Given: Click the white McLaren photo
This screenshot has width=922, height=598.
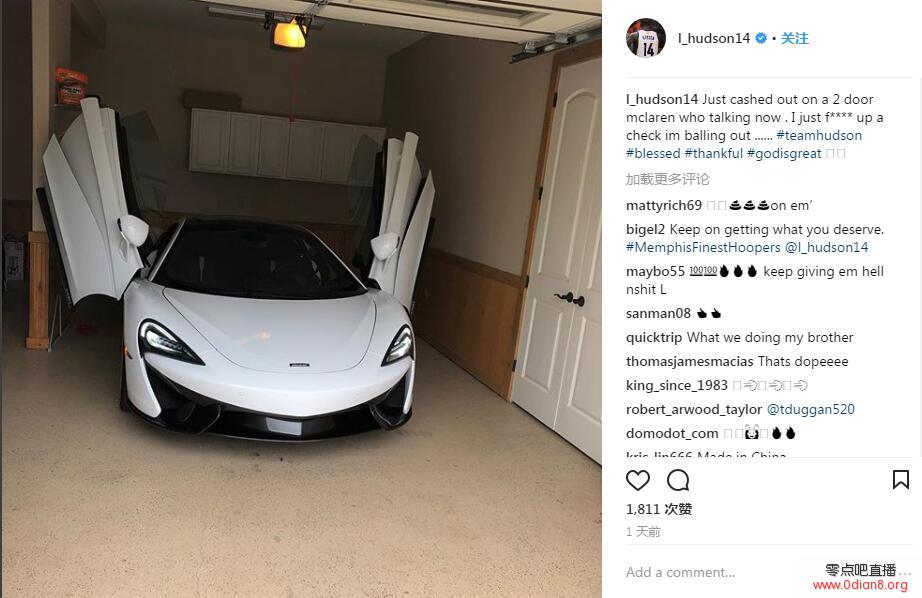Looking at the screenshot, I should 301,299.
